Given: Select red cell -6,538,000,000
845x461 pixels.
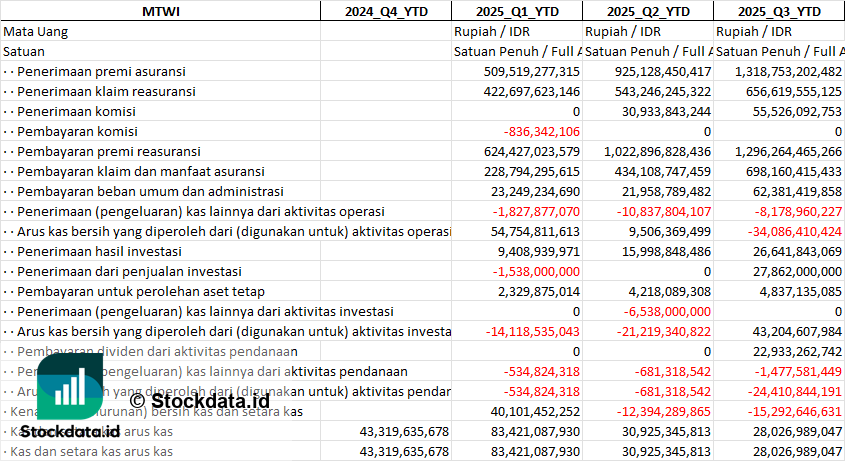Looking at the screenshot, I should point(648,311).
